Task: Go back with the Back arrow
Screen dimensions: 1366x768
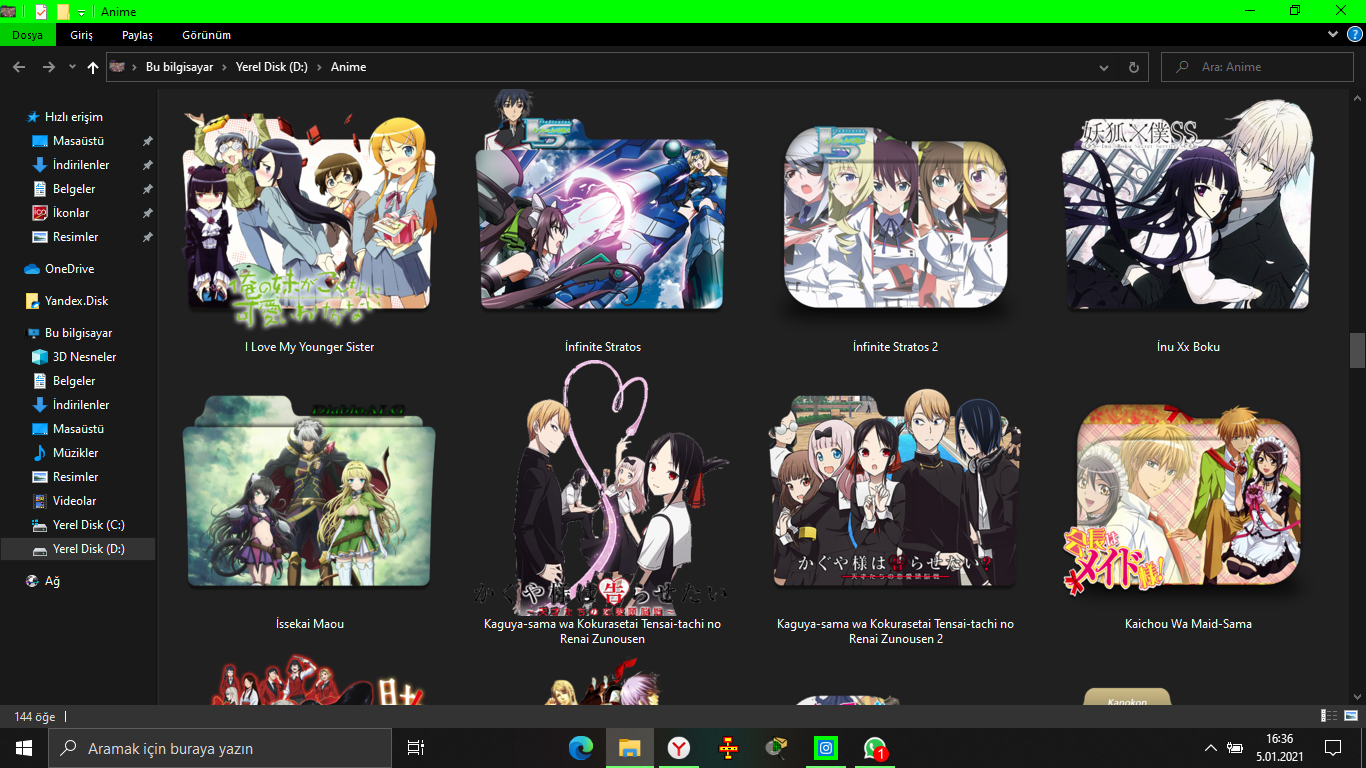Action: 18,67
